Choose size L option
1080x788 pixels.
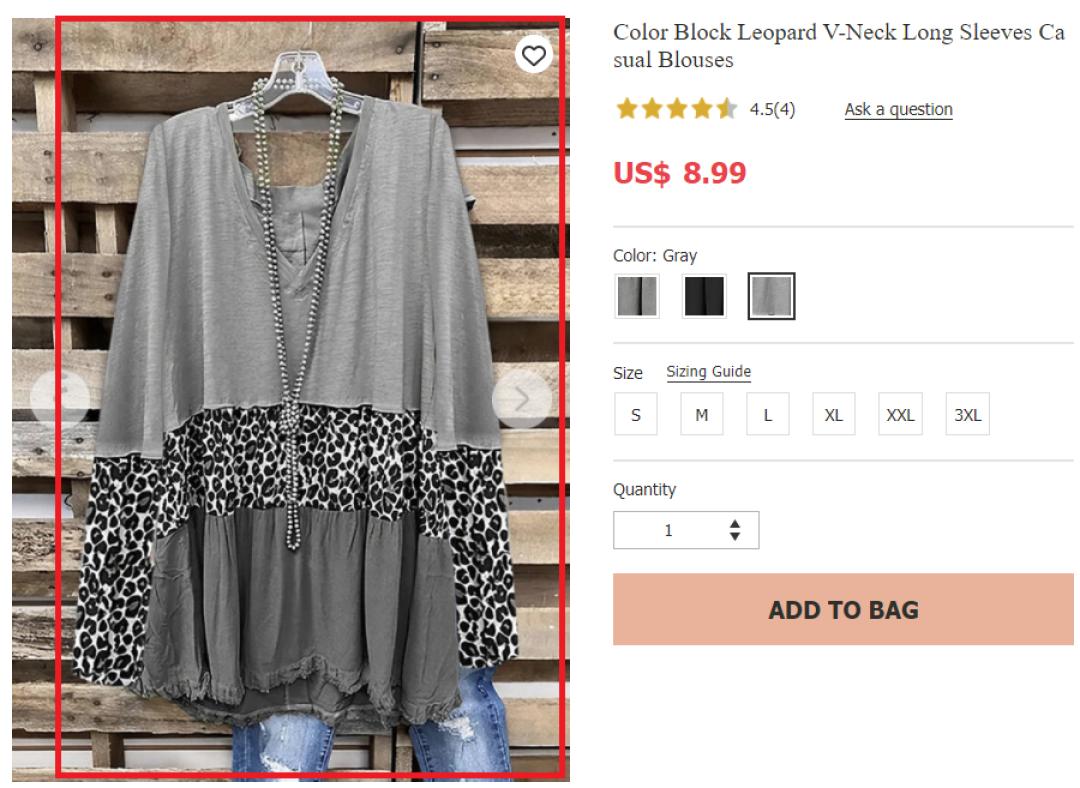768,415
